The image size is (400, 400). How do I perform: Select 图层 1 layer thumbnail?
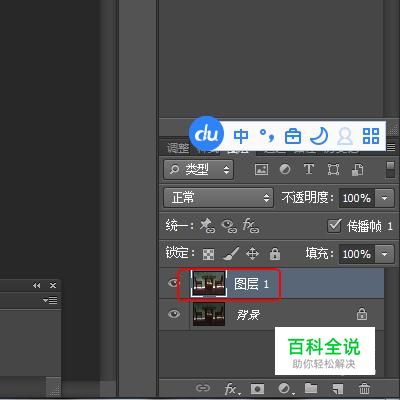point(209,283)
